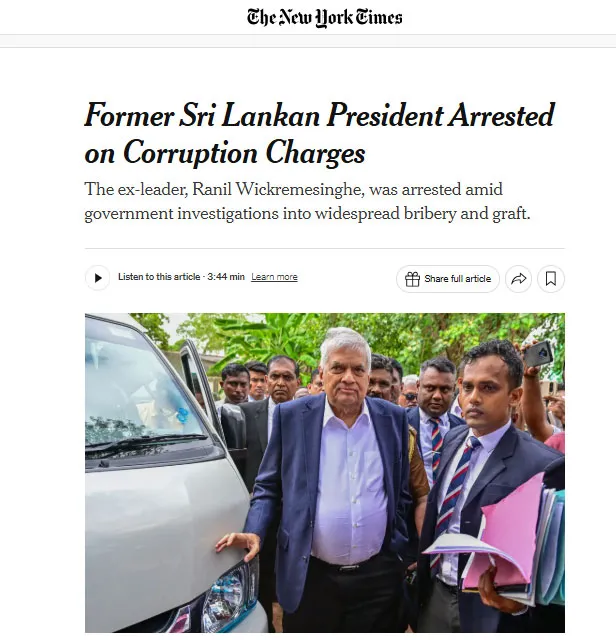This screenshot has height=640, width=616.
Task: Play the article audio
Action: 97,278
